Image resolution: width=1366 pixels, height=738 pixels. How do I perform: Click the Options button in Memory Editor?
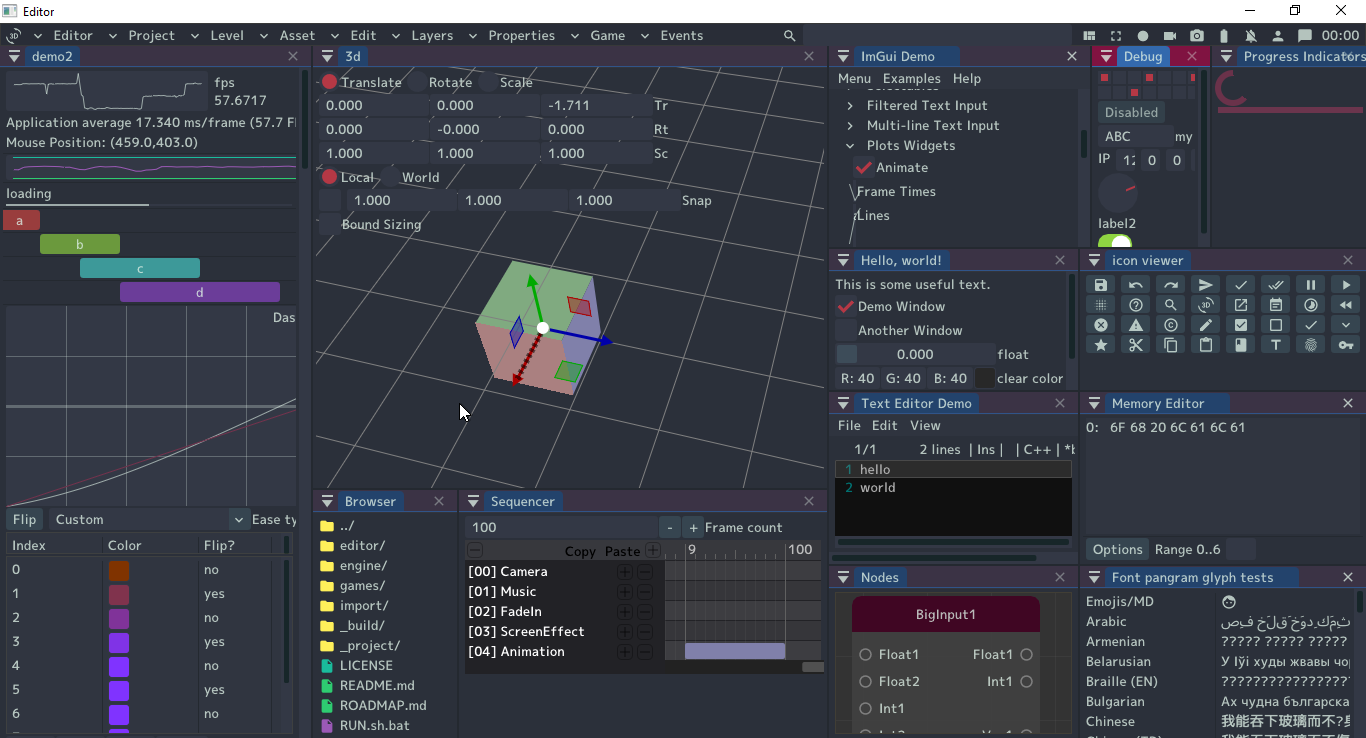[1117, 549]
